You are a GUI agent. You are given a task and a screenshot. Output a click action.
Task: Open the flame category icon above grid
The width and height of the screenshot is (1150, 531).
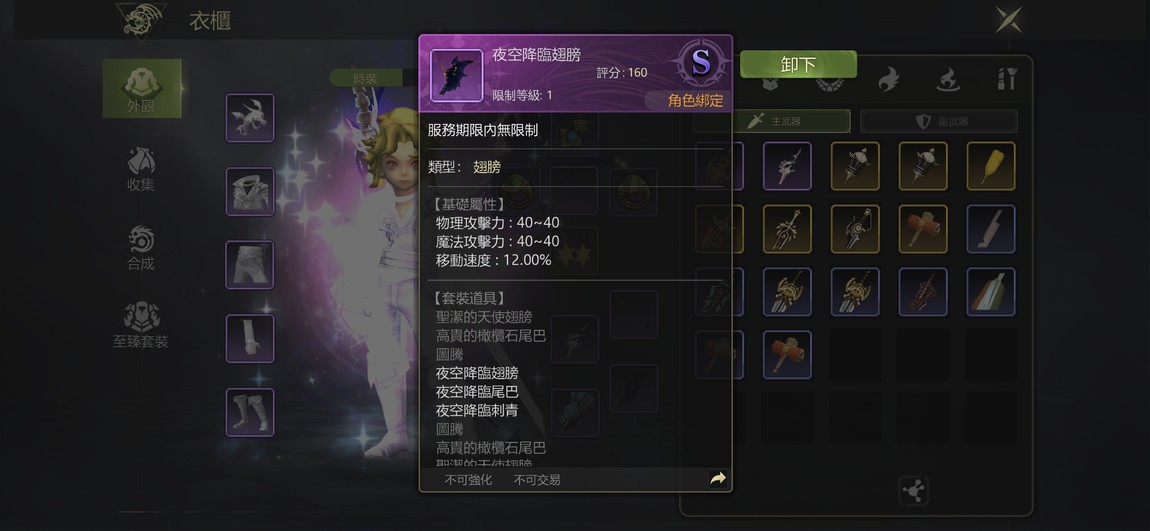point(889,79)
